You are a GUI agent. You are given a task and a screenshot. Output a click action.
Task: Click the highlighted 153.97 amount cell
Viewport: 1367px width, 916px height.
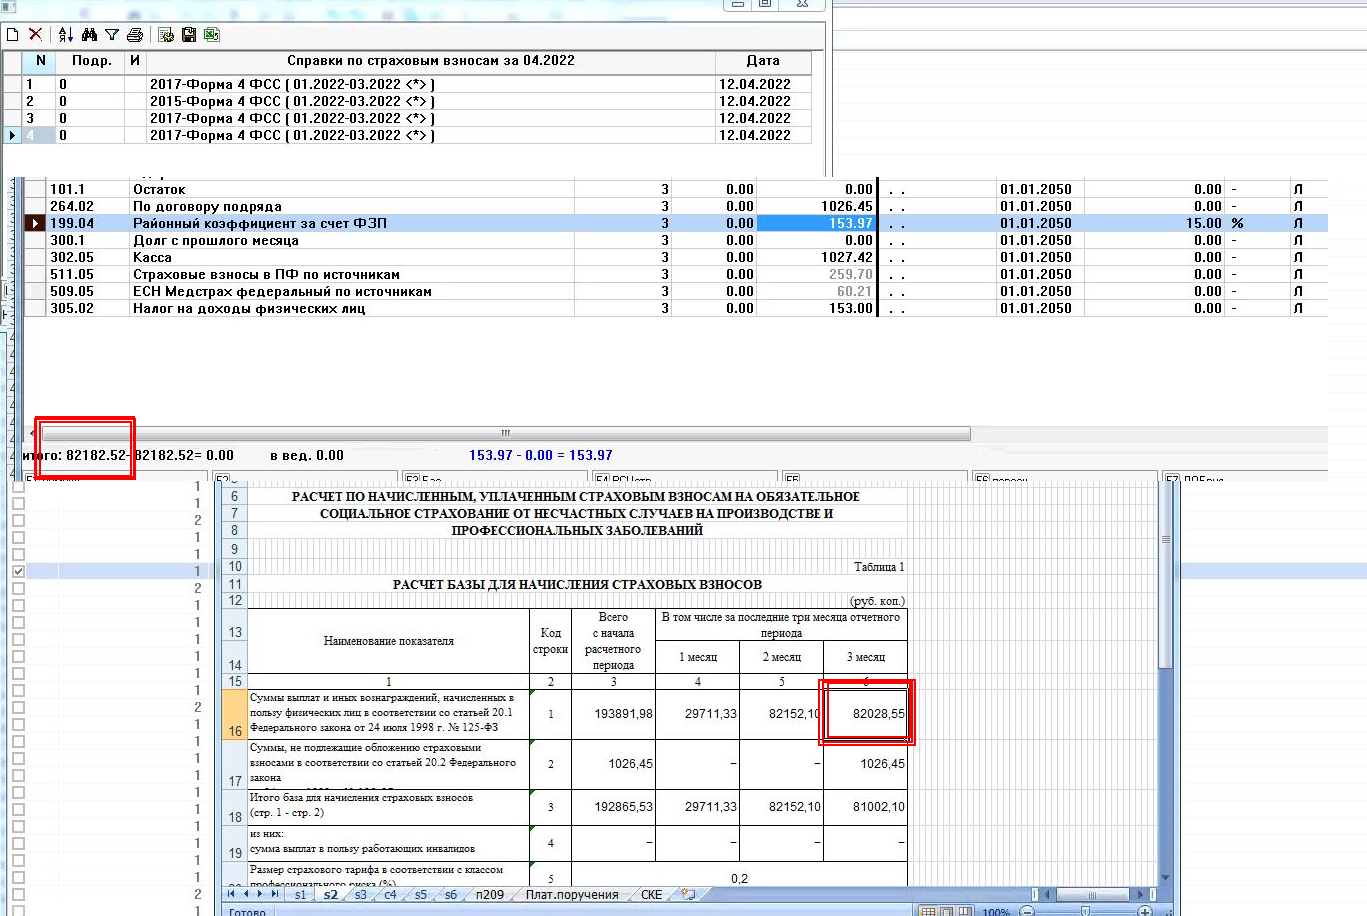point(816,223)
